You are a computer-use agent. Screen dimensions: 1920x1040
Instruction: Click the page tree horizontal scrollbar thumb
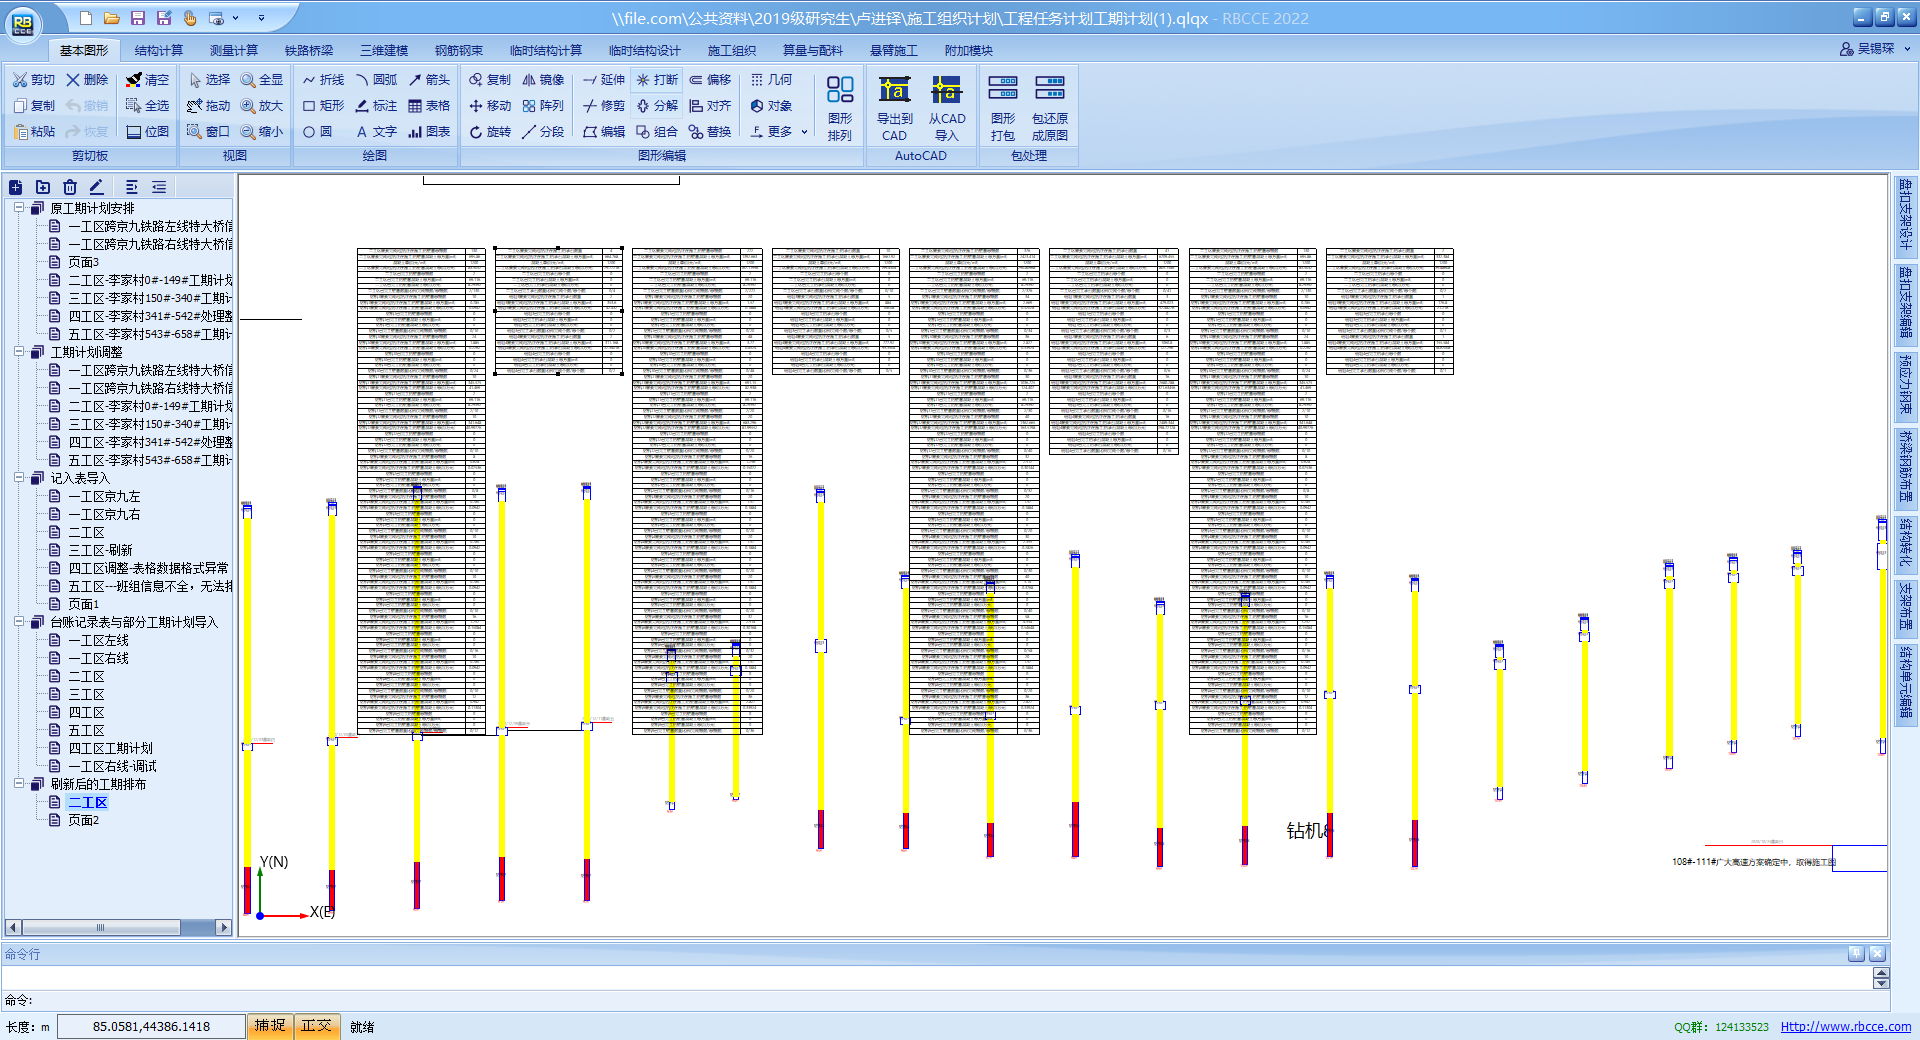tap(100, 928)
